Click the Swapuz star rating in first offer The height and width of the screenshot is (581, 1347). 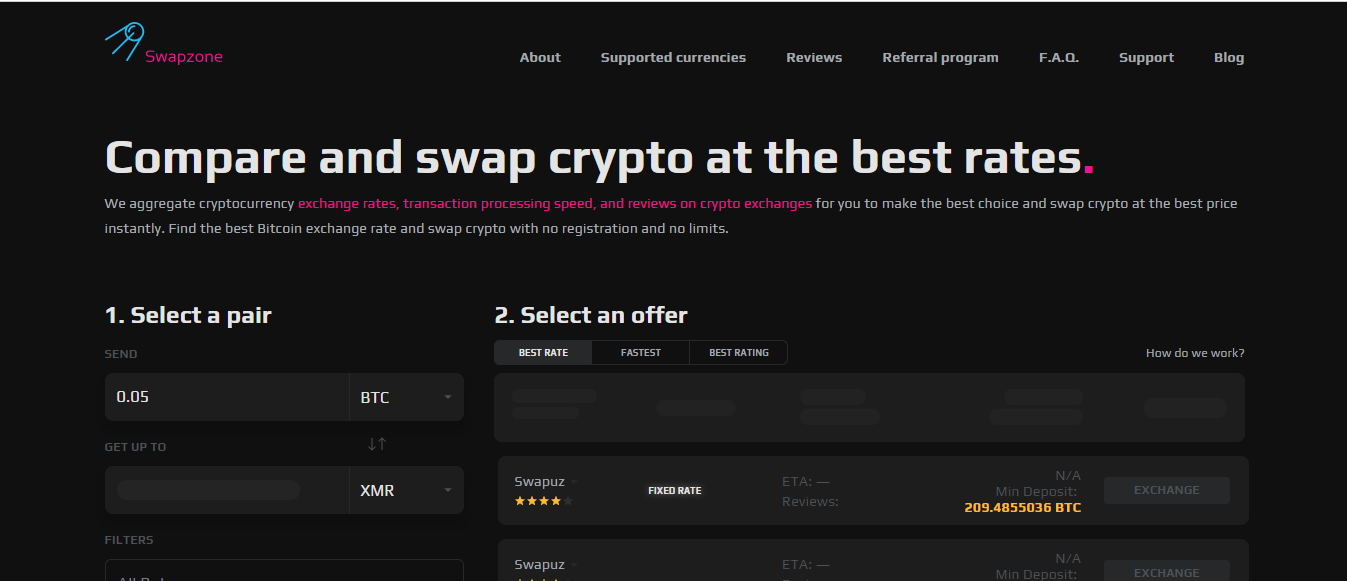point(544,501)
